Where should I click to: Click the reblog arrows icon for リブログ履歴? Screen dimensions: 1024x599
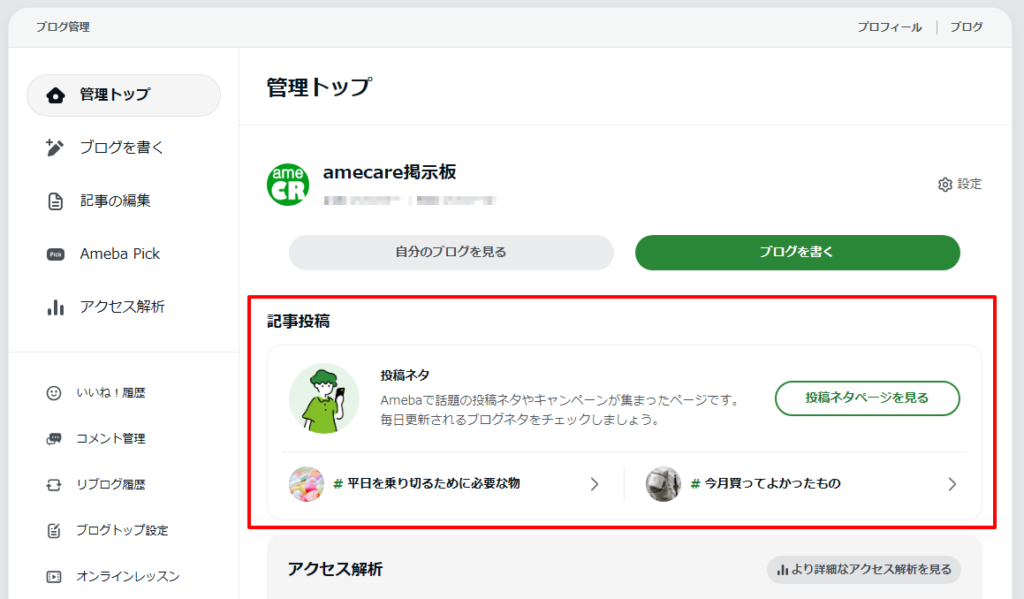(x=54, y=485)
